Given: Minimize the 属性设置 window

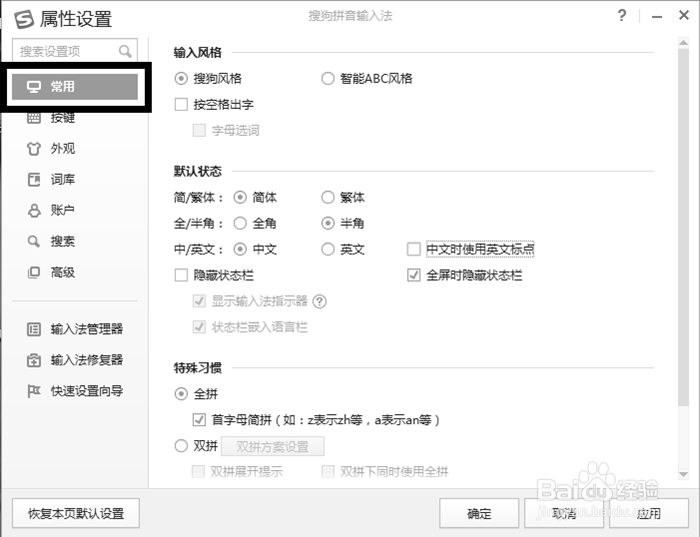Looking at the screenshot, I should coord(657,17).
